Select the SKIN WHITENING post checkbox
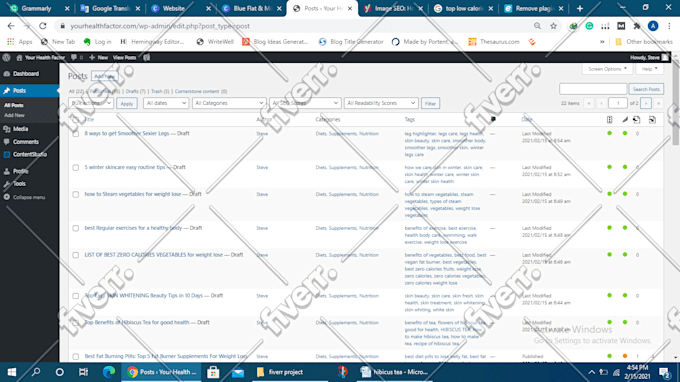The height and width of the screenshot is (382, 680). click(x=76, y=296)
